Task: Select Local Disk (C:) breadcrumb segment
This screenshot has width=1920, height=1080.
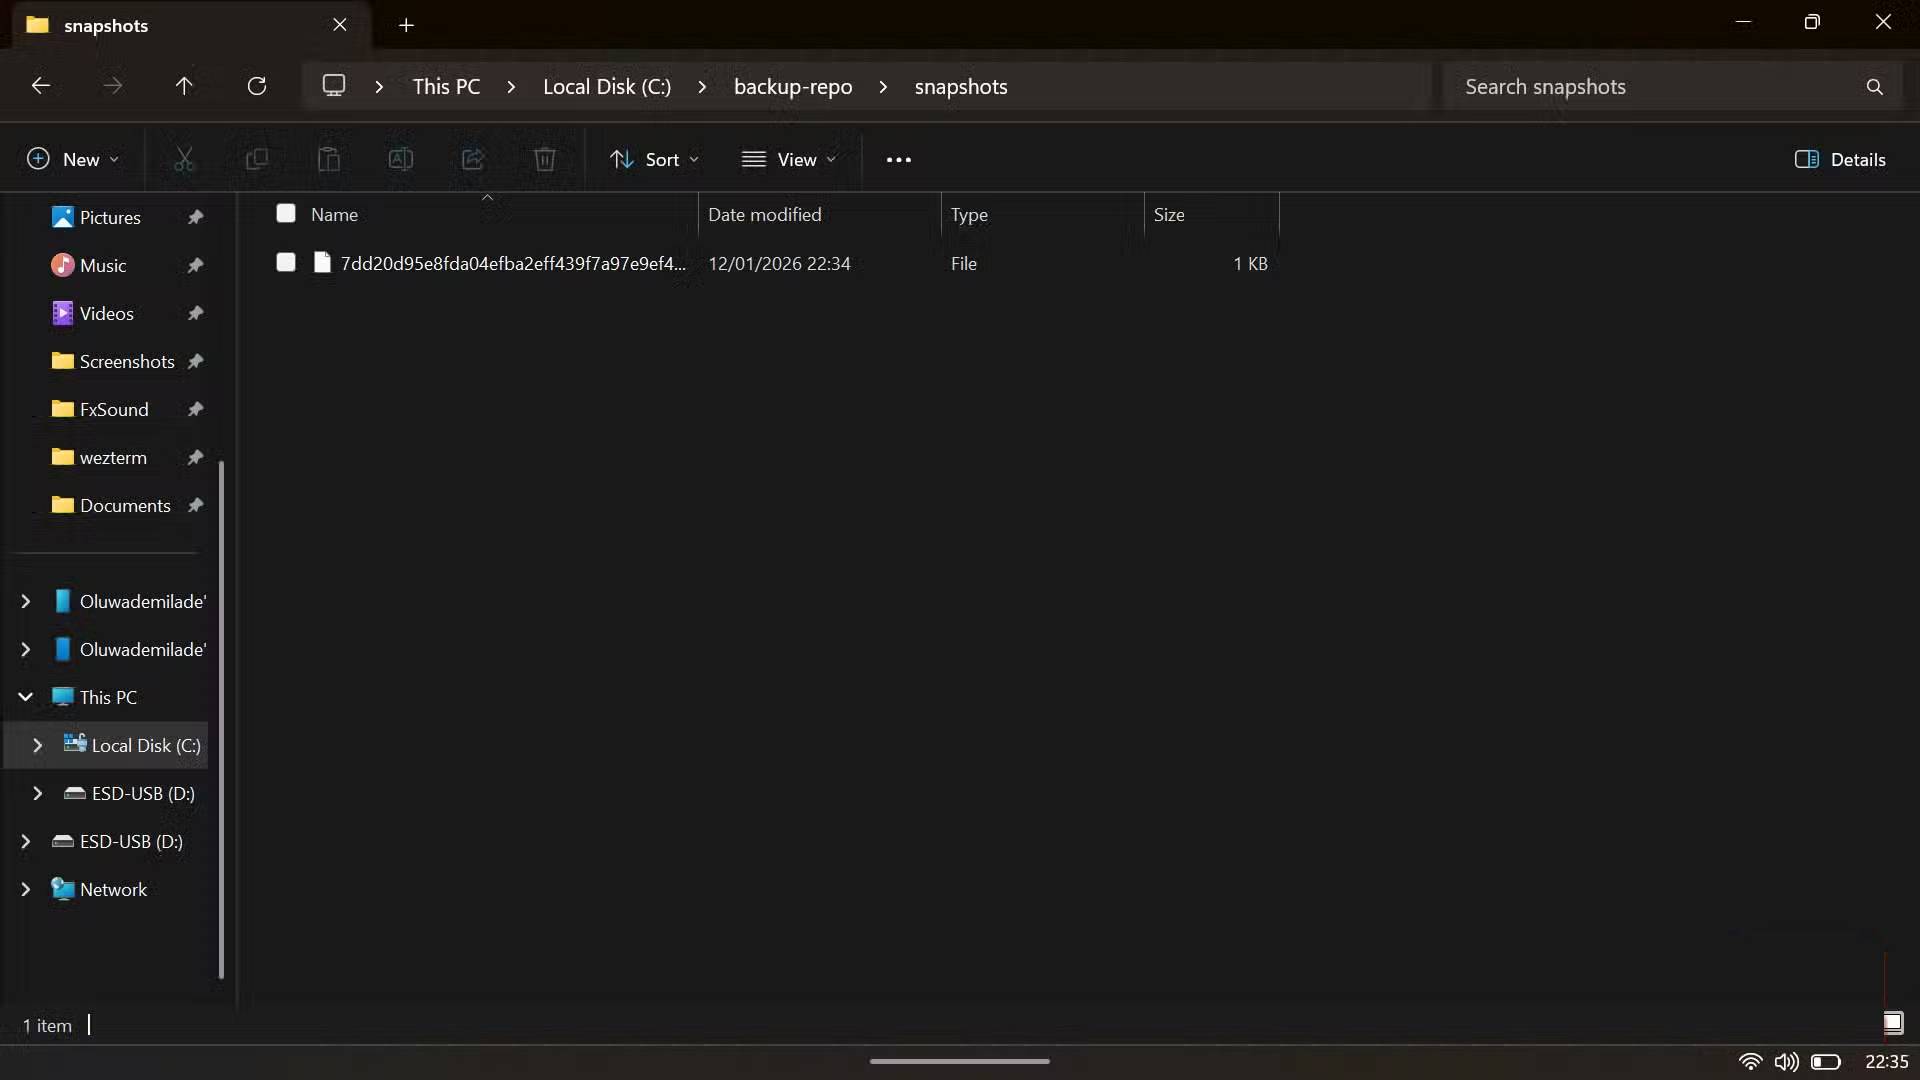Action: (x=607, y=87)
